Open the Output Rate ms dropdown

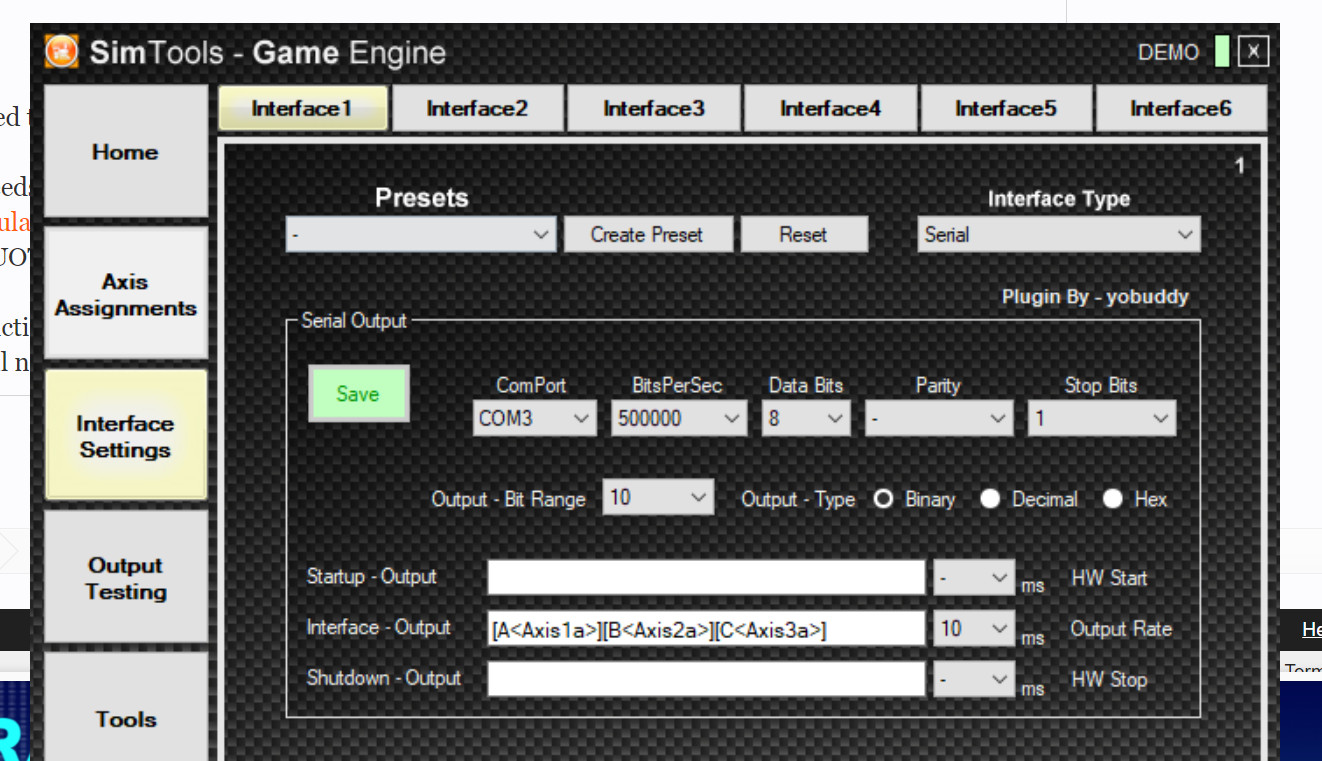(x=975, y=629)
